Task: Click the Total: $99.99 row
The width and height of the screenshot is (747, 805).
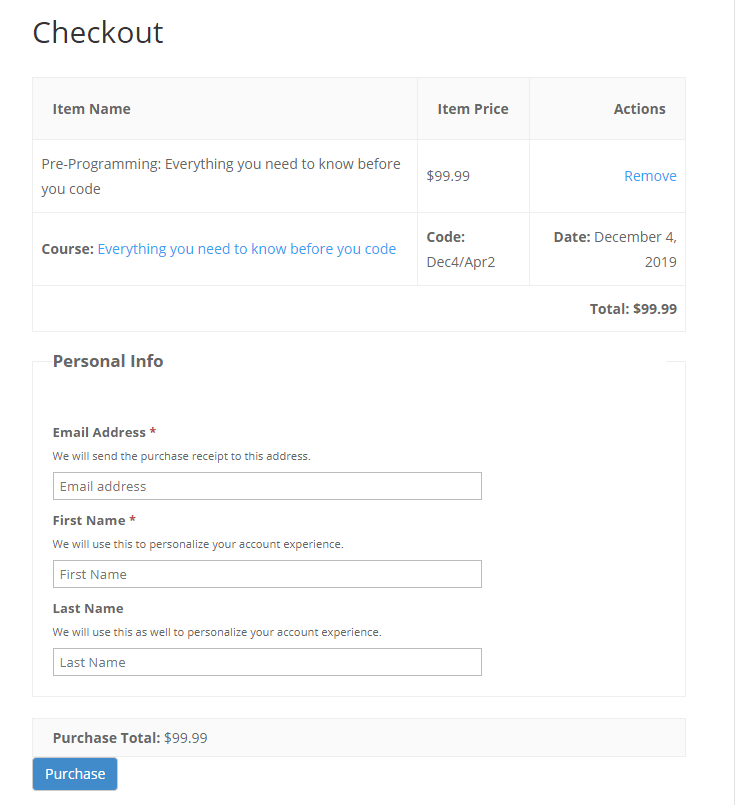Action: pyautogui.click(x=633, y=309)
